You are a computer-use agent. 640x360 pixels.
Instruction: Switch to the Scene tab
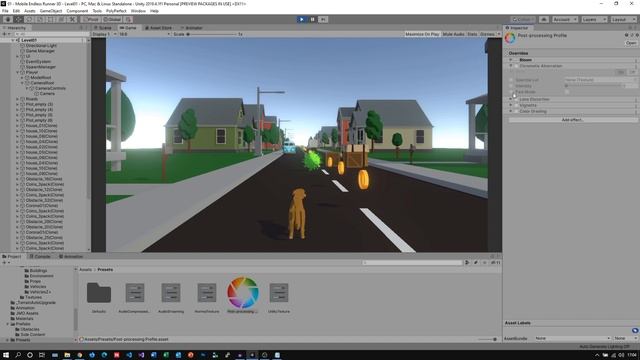point(103,28)
